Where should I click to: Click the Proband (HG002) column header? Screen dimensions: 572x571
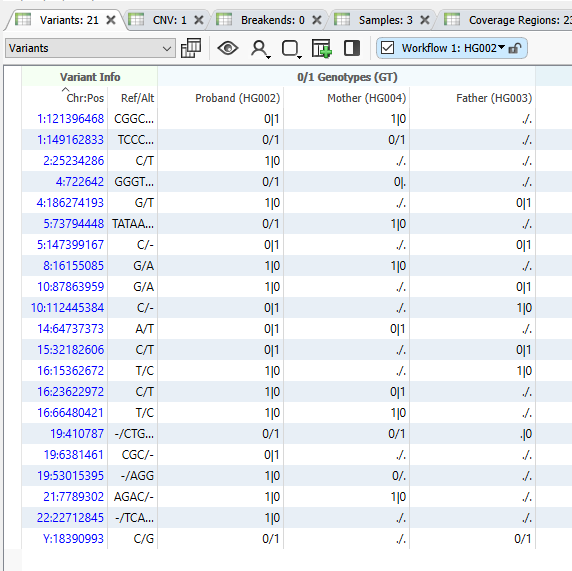click(x=237, y=98)
